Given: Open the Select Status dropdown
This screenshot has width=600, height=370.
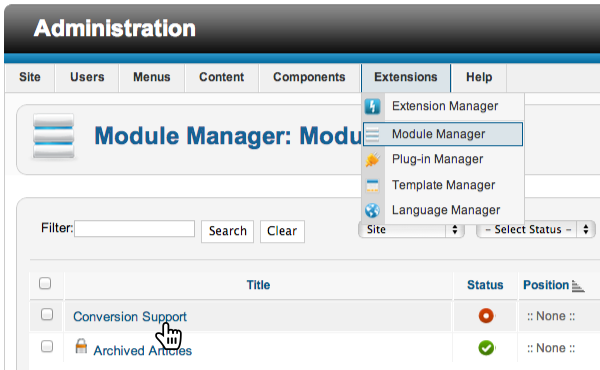Looking at the screenshot, I should pyautogui.click(x=536, y=230).
